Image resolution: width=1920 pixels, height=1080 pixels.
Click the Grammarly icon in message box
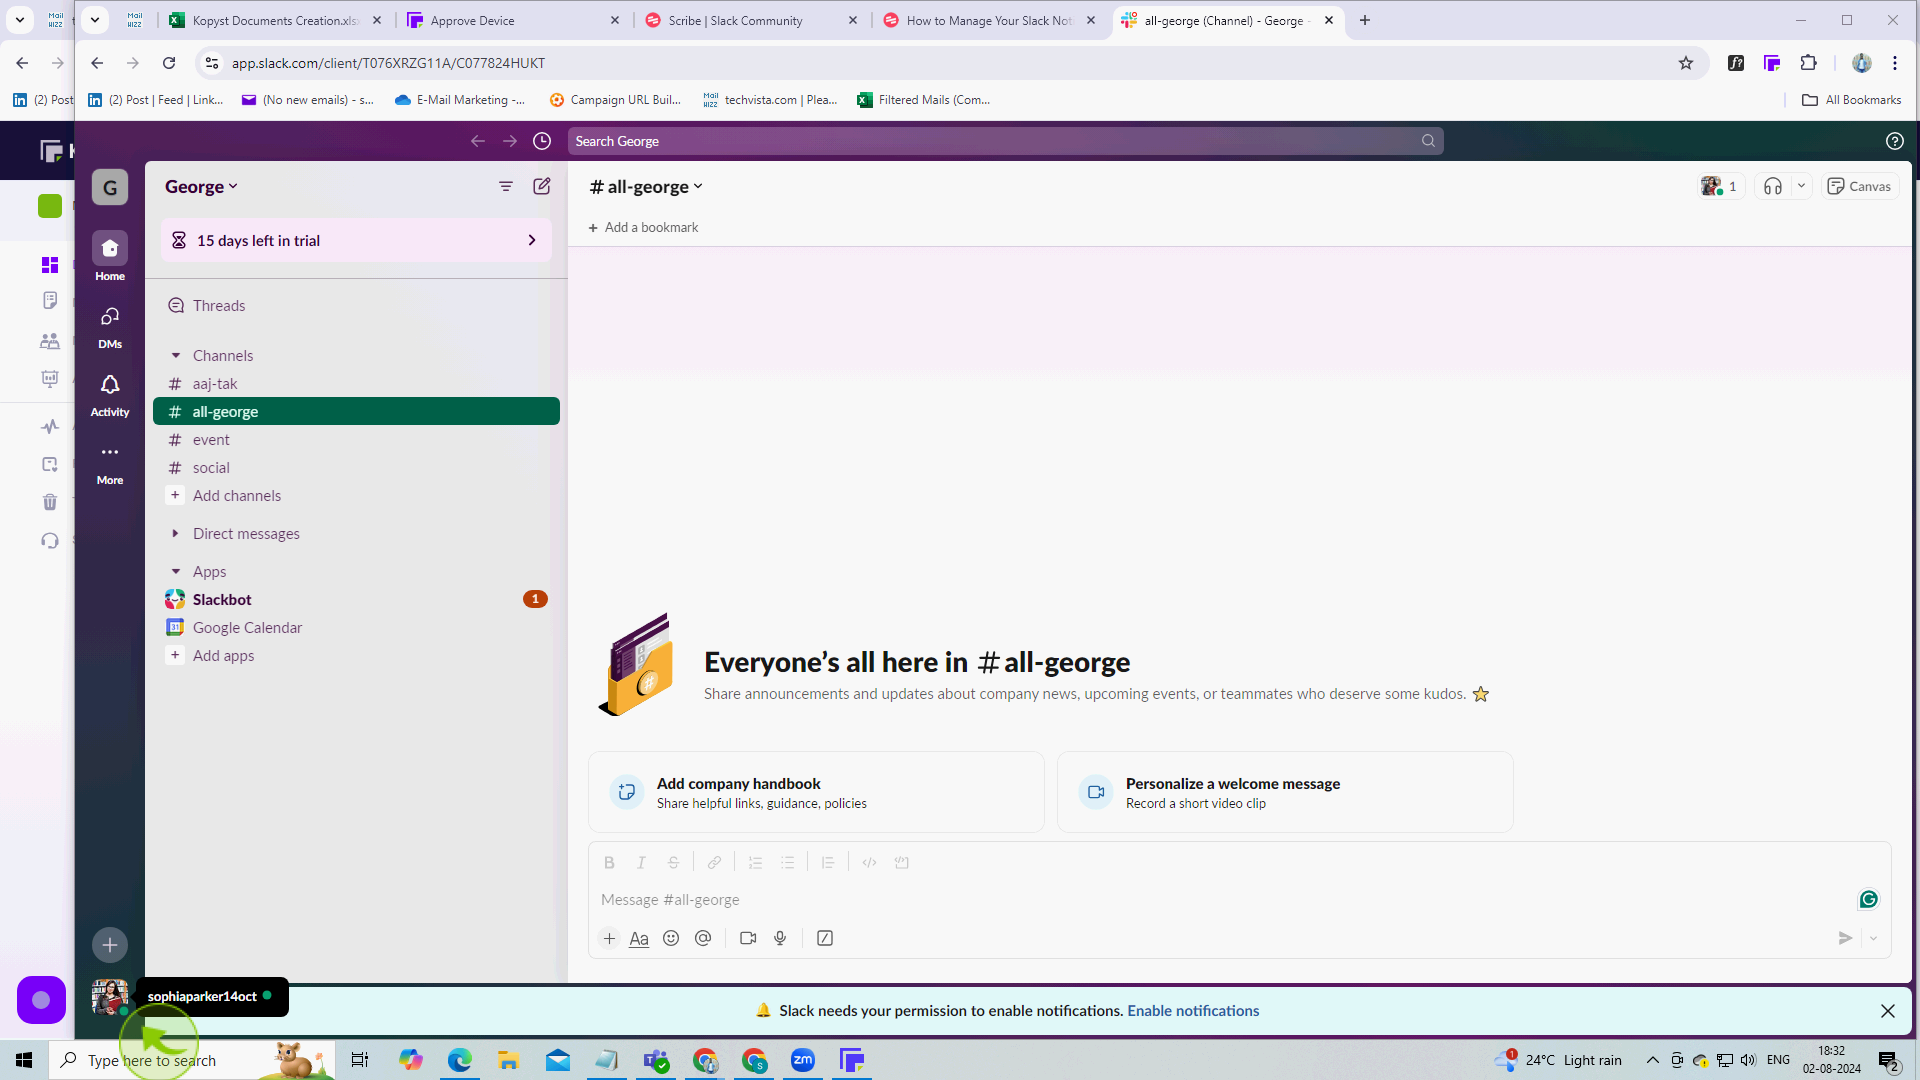pyautogui.click(x=1868, y=899)
